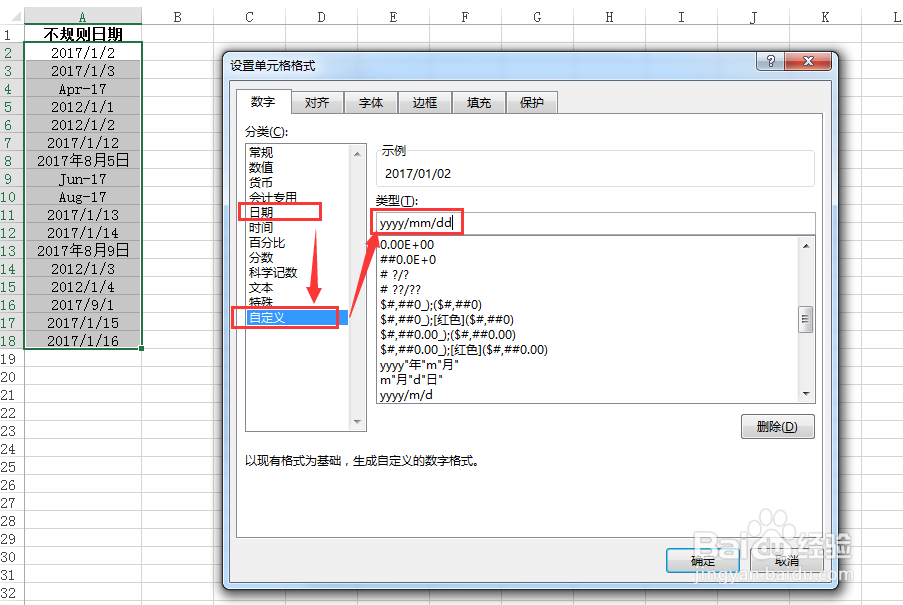Choose the 货币 category
This screenshot has height=605, width=903.
click(x=261, y=182)
